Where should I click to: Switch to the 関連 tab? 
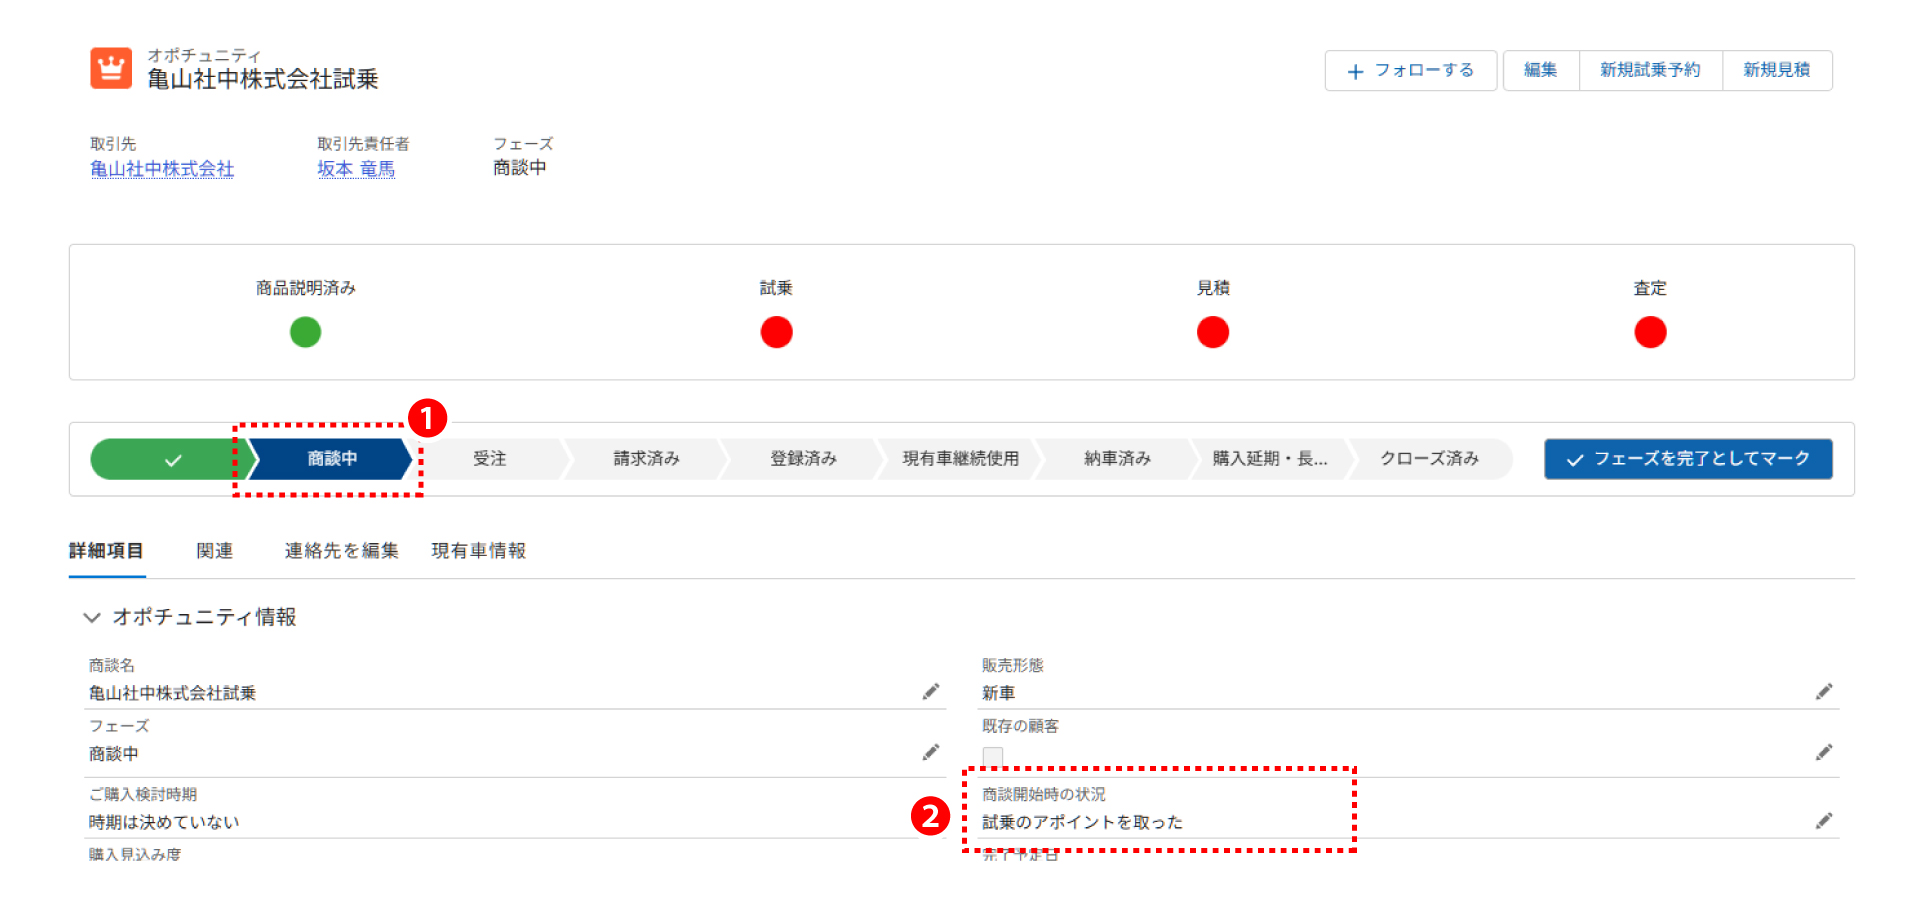tap(214, 551)
